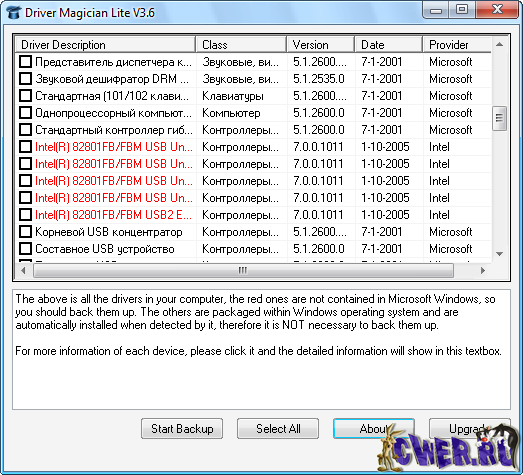Check the Составное USB устройство box
The height and width of the screenshot is (475, 523).
coord(25,249)
